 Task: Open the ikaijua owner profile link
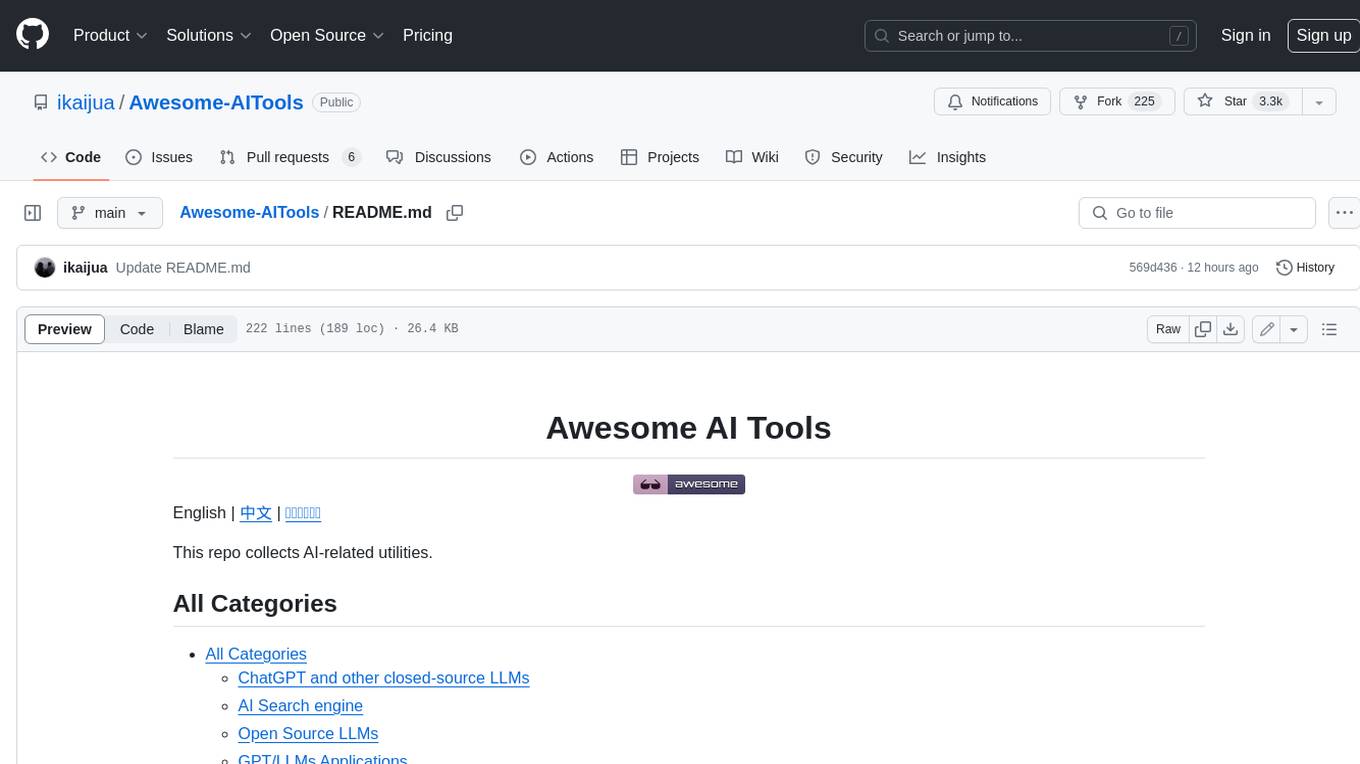pos(88,102)
